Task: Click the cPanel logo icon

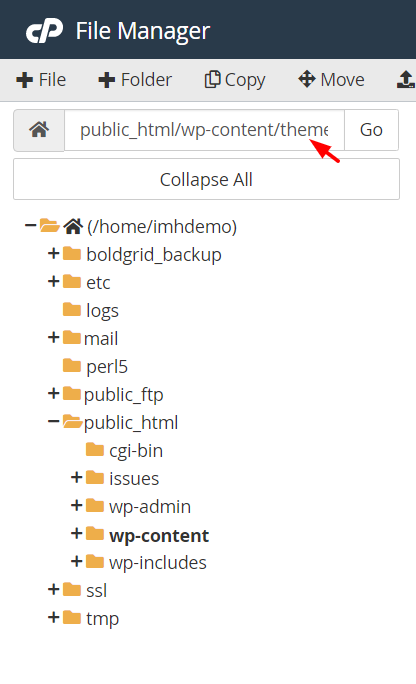Action: coord(44,31)
